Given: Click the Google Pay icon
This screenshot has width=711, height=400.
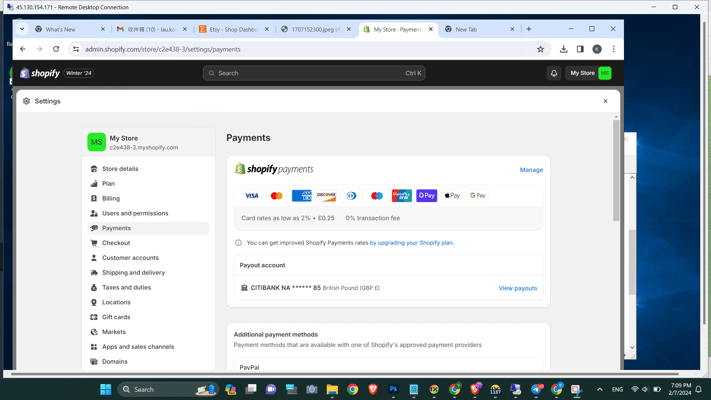Looking at the screenshot, I should [x=477, y=196].
